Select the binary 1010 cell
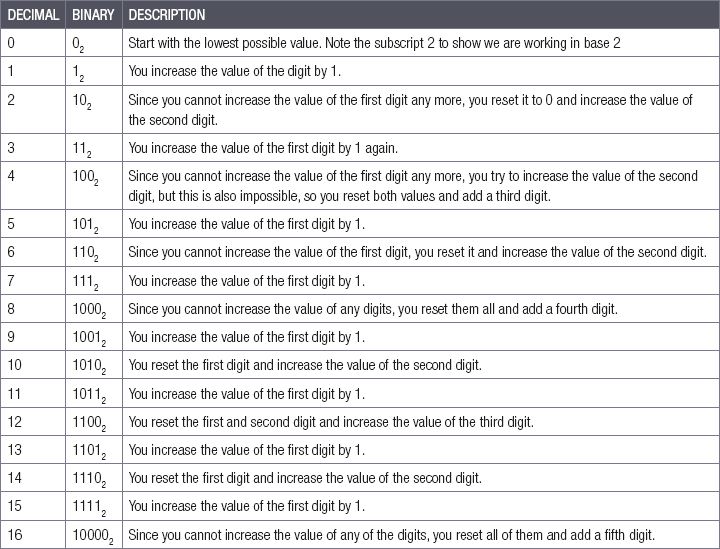This screenshot has height=549, width=720. click(89, 366)
